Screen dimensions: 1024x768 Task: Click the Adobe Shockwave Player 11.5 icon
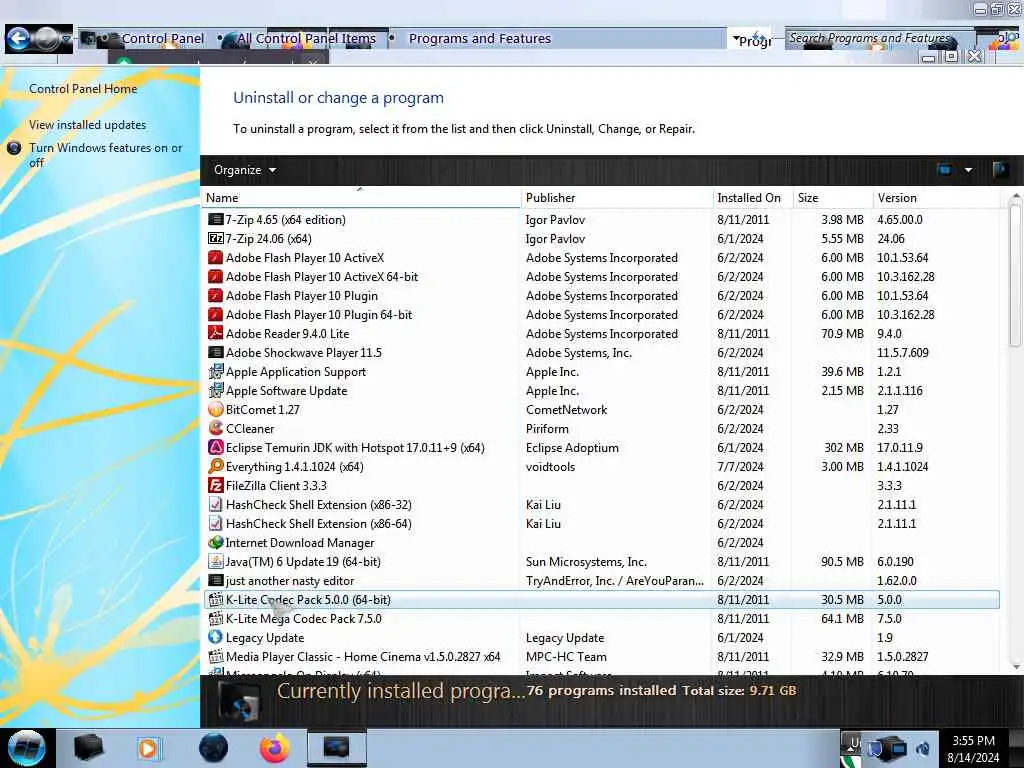[x=216, y=352]
